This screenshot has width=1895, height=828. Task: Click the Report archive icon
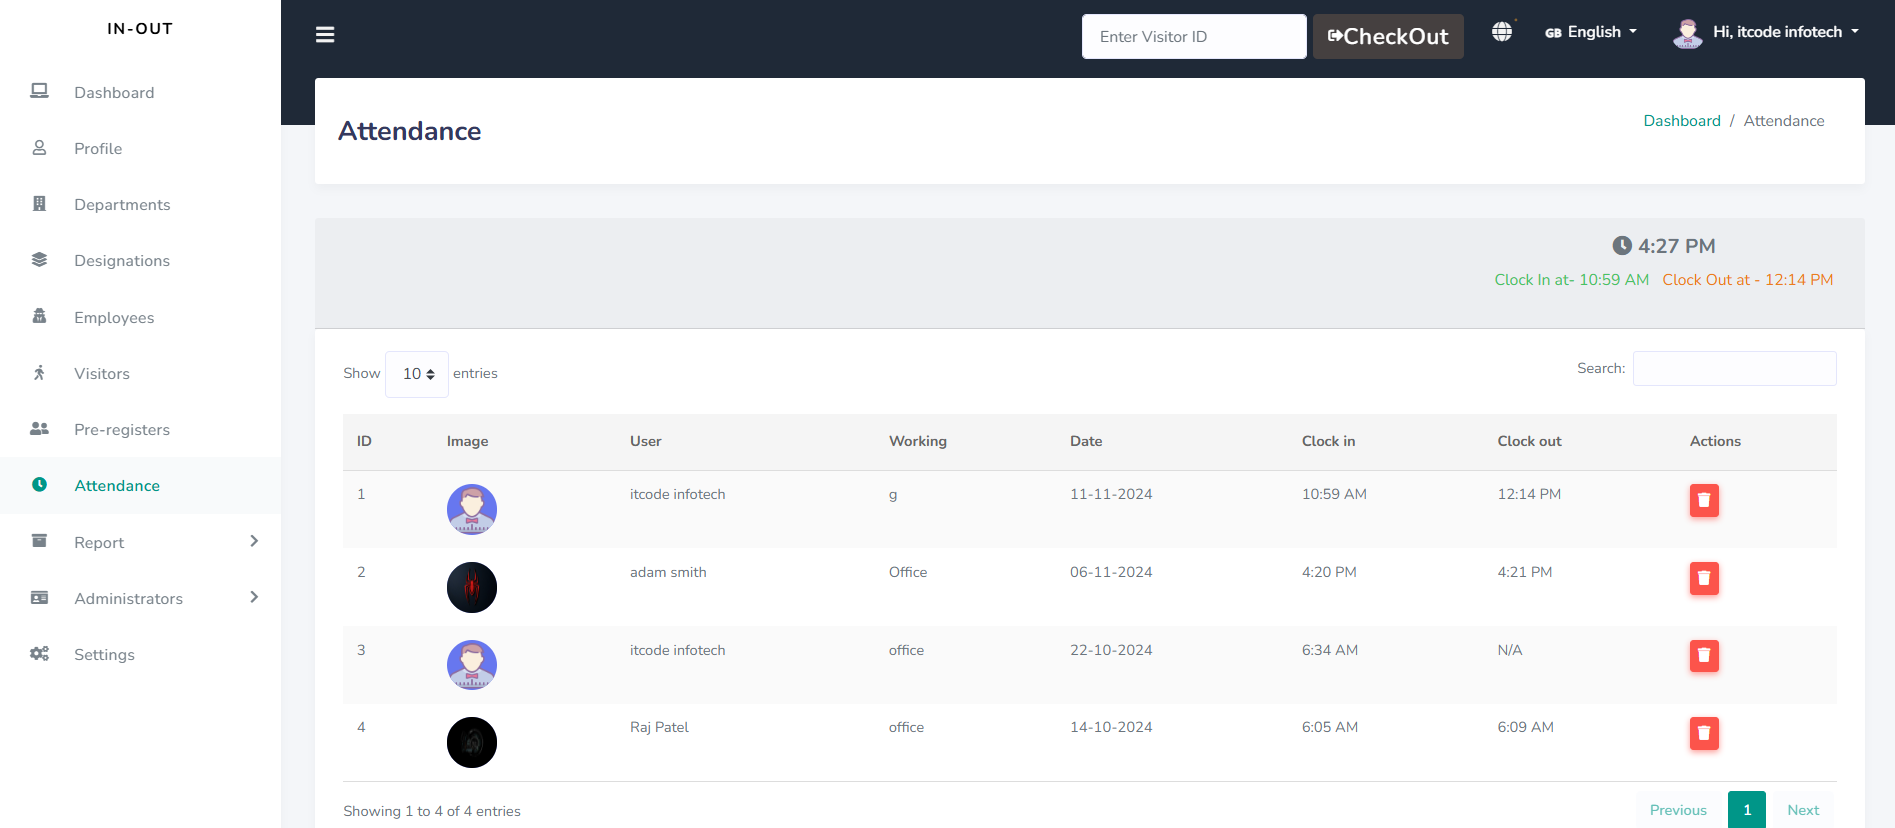pos(39,541)
